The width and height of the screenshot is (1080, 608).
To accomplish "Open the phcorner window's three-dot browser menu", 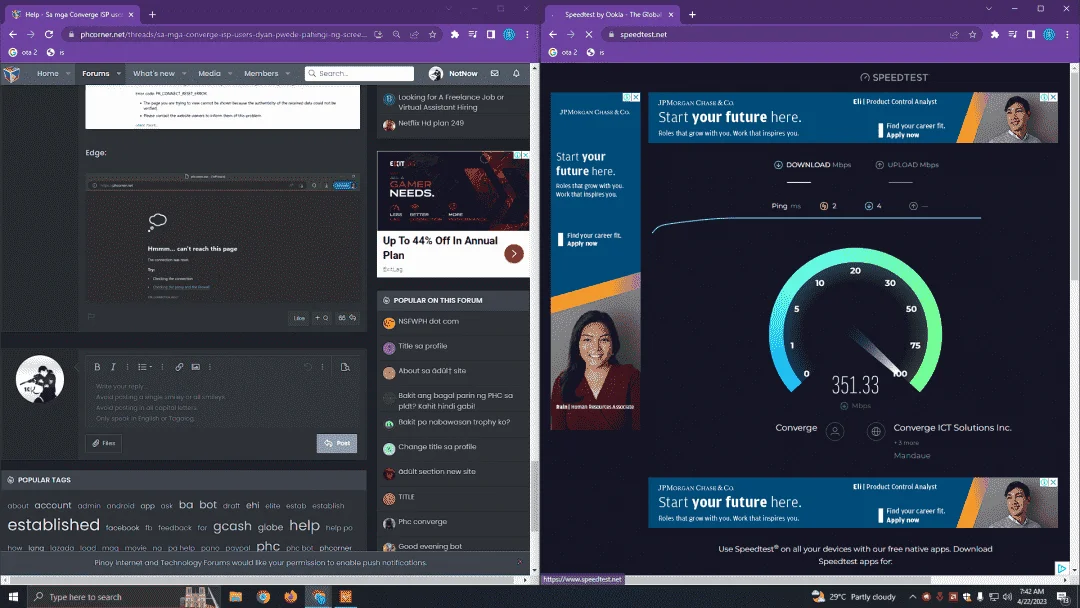I will click(527, 34).
